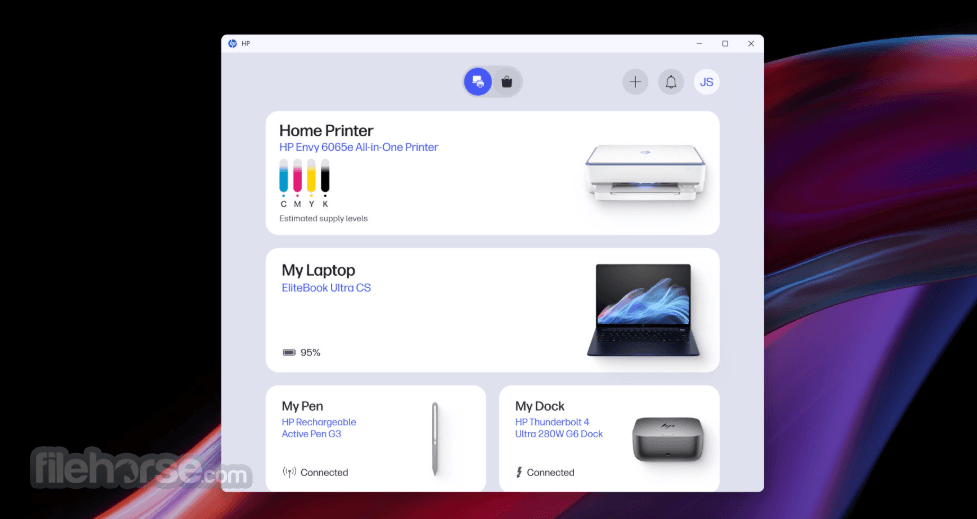Click the EliteBook Ultra CS link
977x519 pixels.
click(326, 288)
